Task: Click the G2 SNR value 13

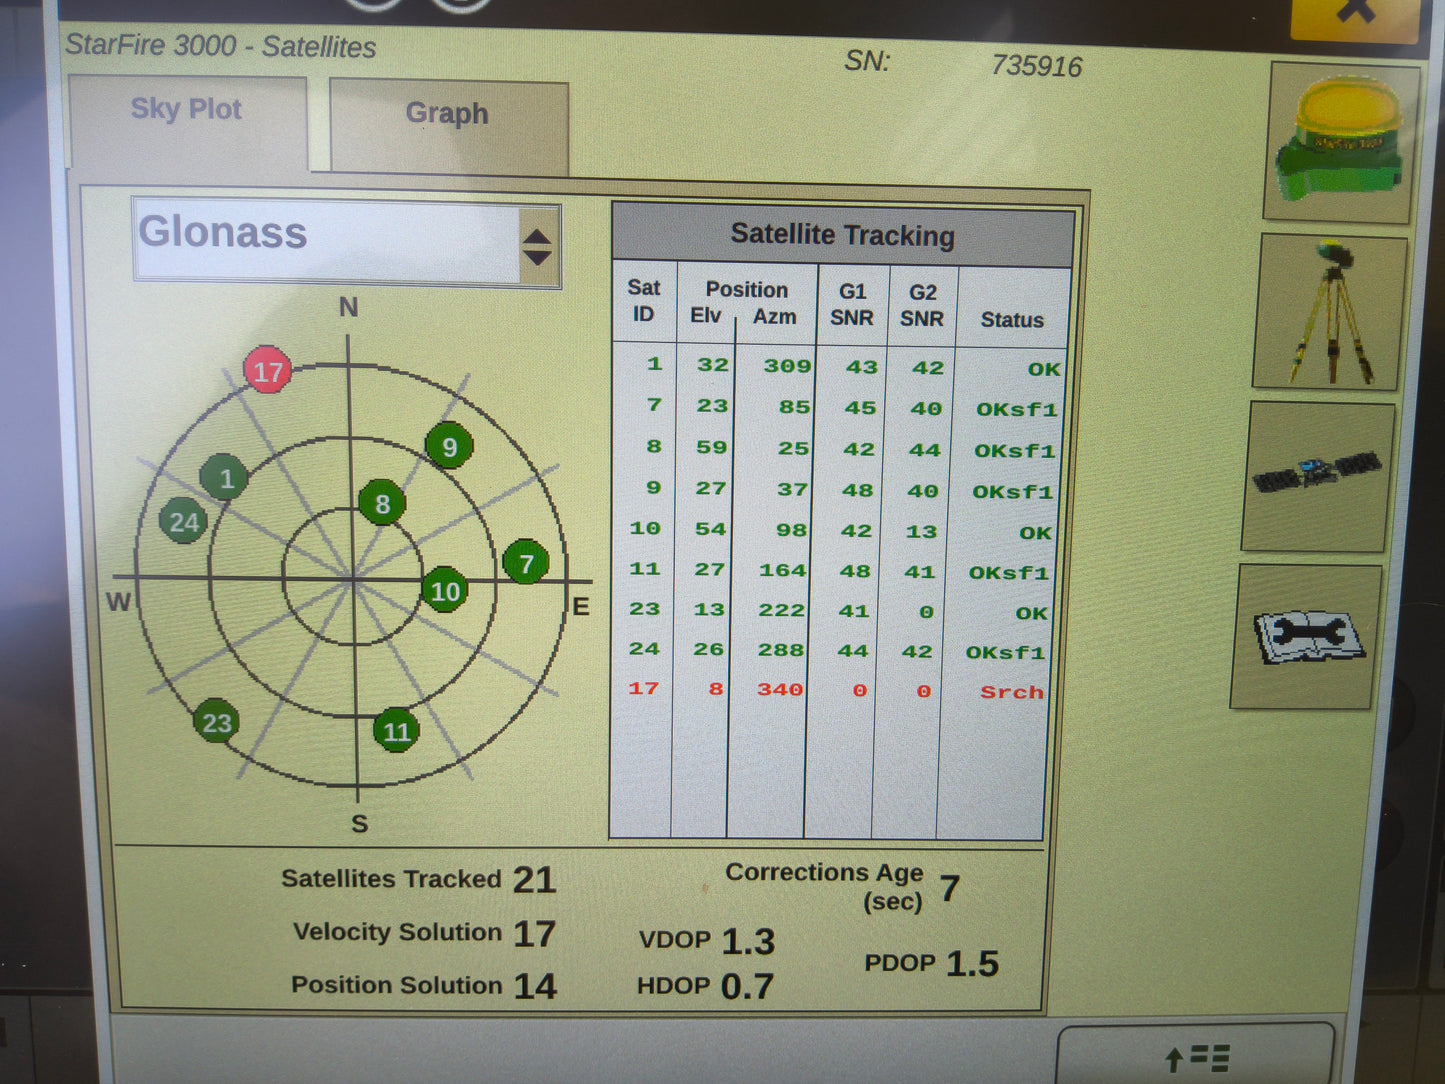Action: (x=921, y=532)
